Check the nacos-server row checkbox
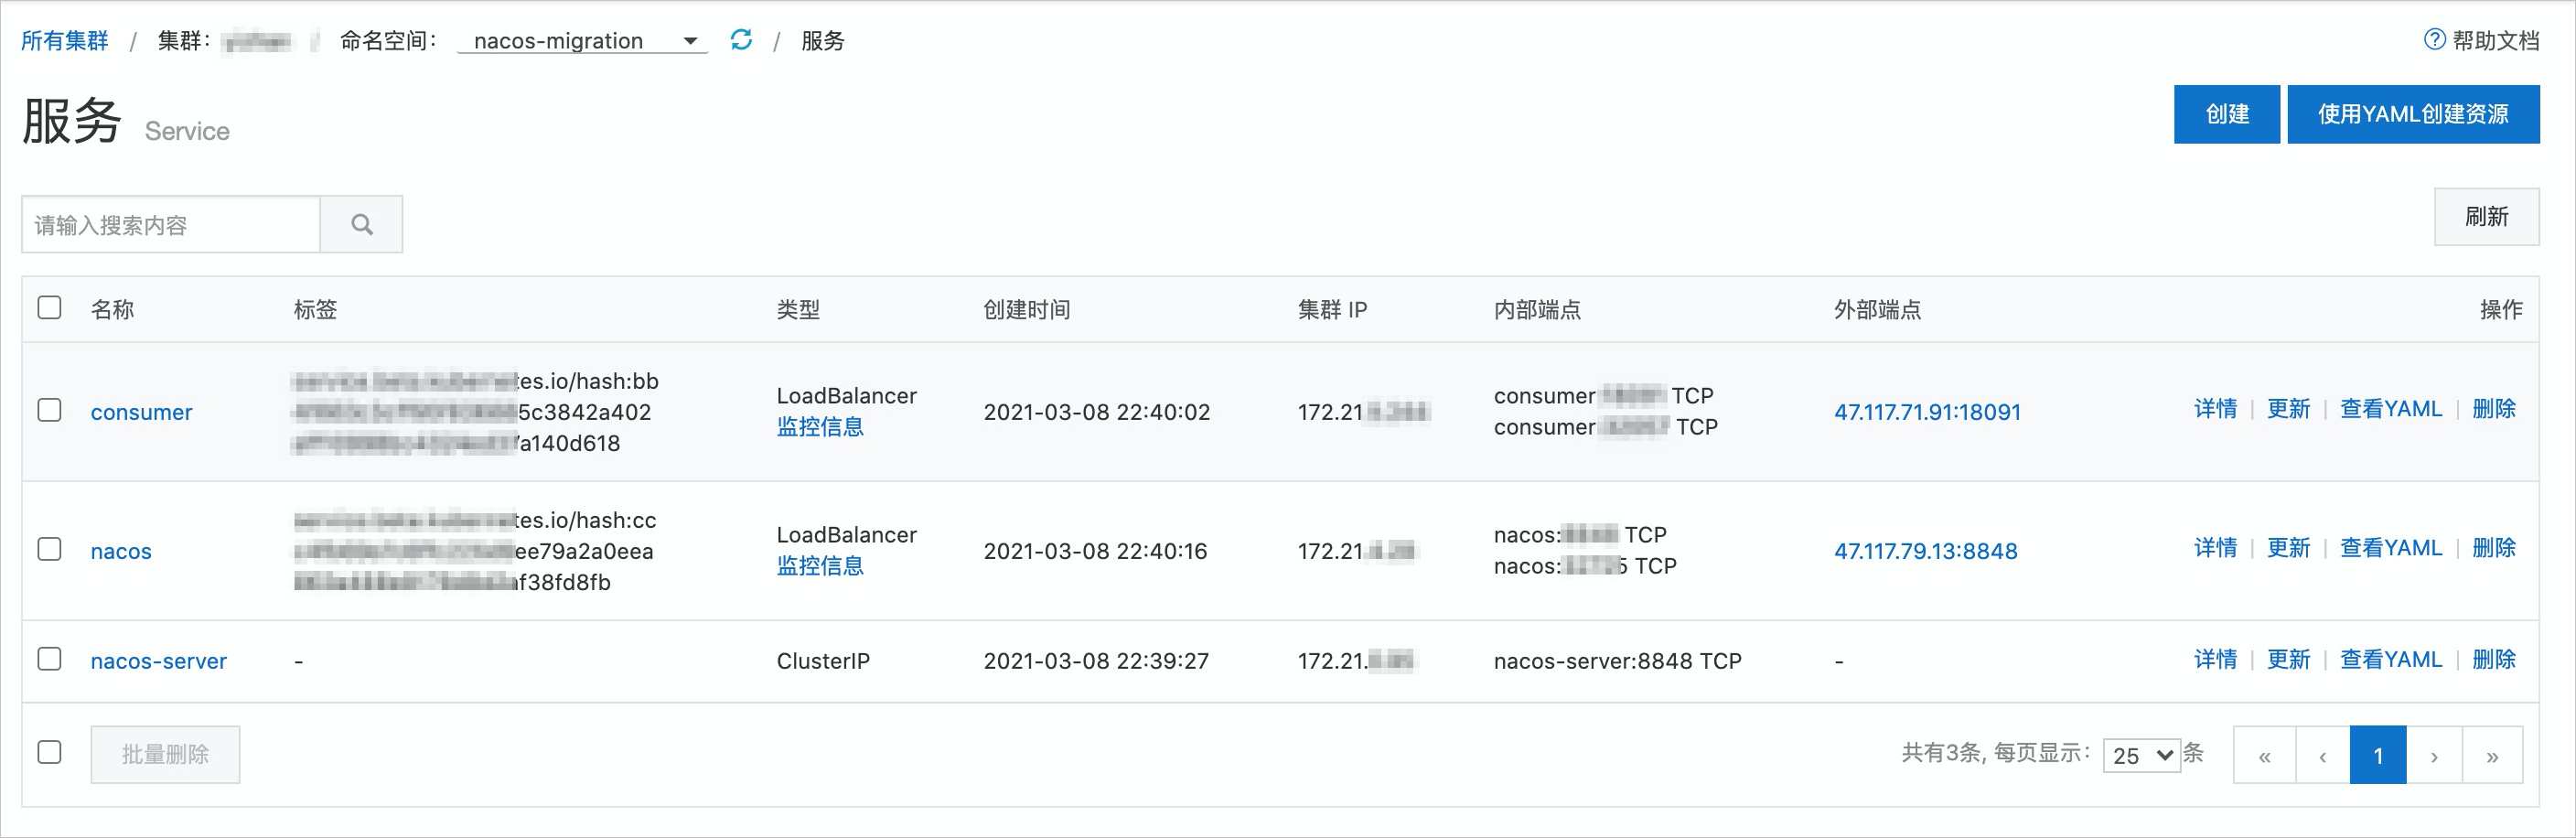The image size is (2576, 838). pyautogui.click(x=49, y=660)
